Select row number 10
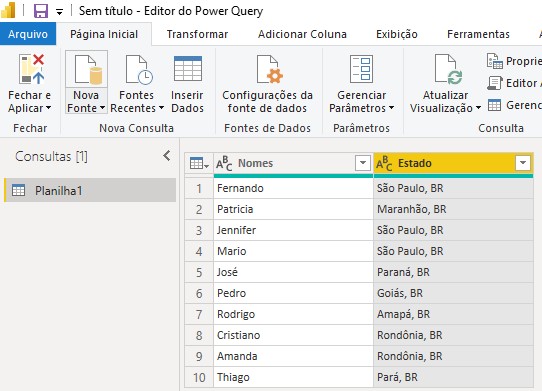The width and height of the screenshot is (542, 391). click(x=199, y=378)
